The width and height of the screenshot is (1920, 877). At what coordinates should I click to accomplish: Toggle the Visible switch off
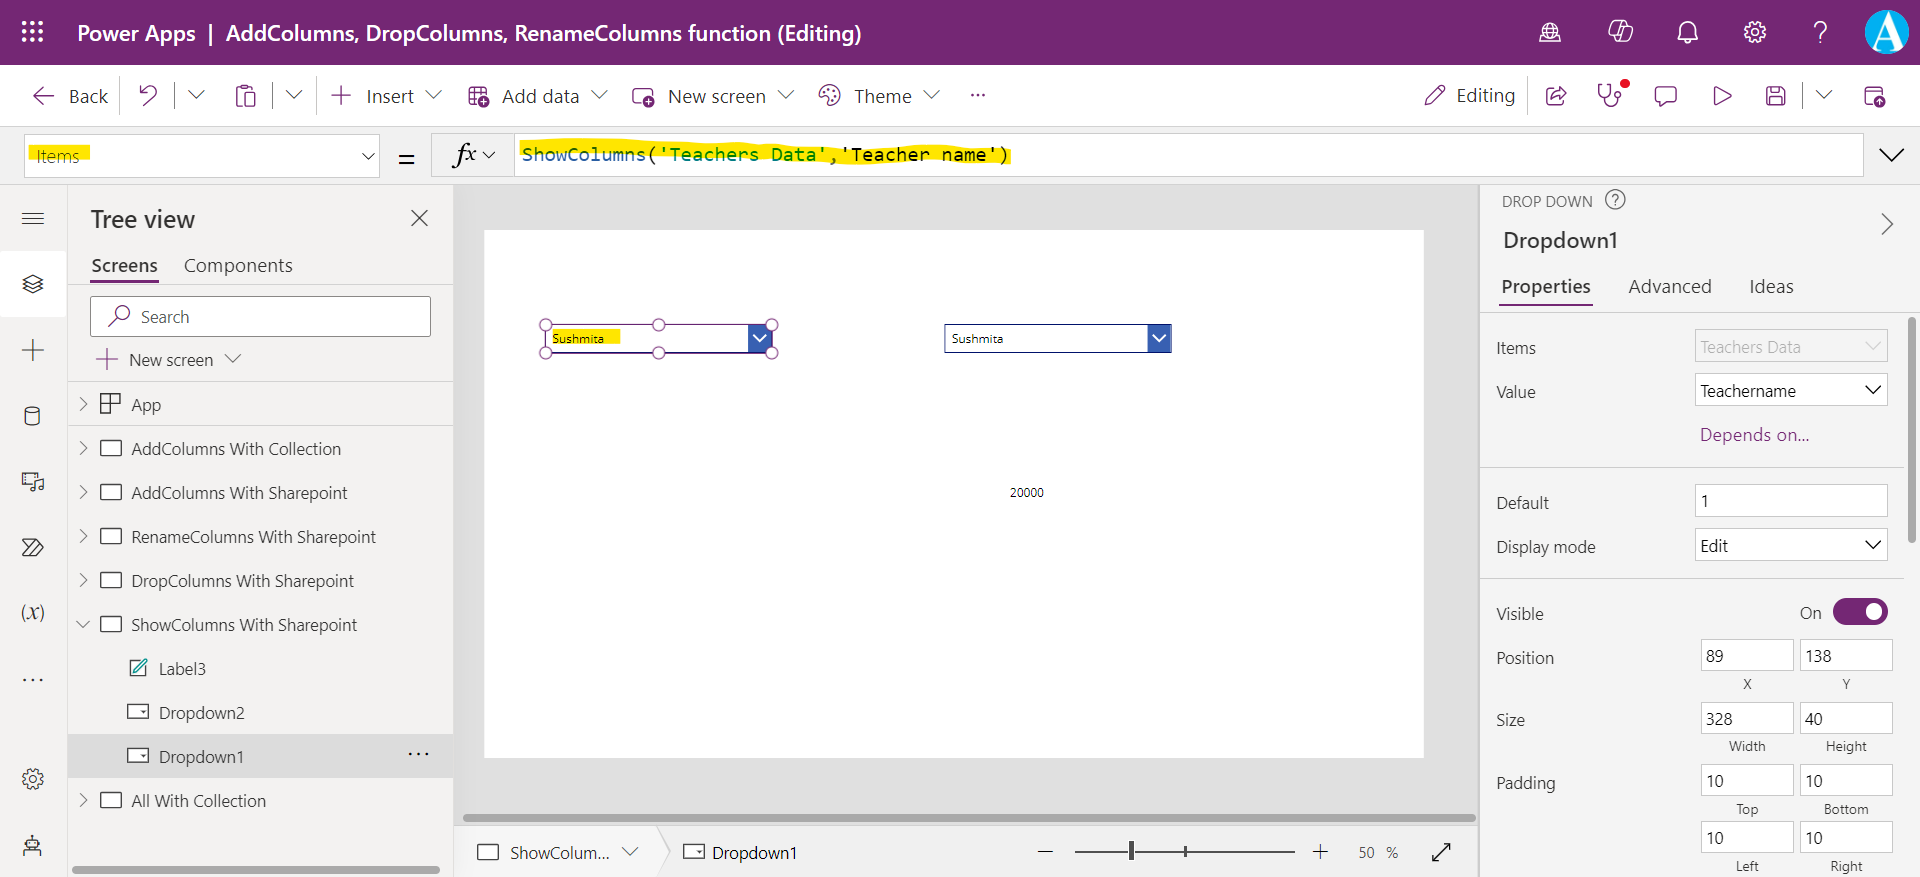(x=1860, y=612)
